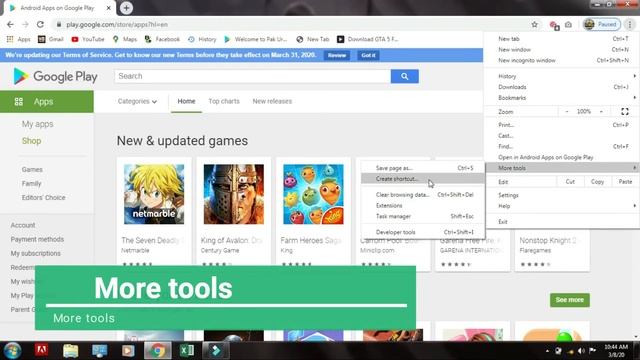Choose Downloads in Chrome menu

562,87
